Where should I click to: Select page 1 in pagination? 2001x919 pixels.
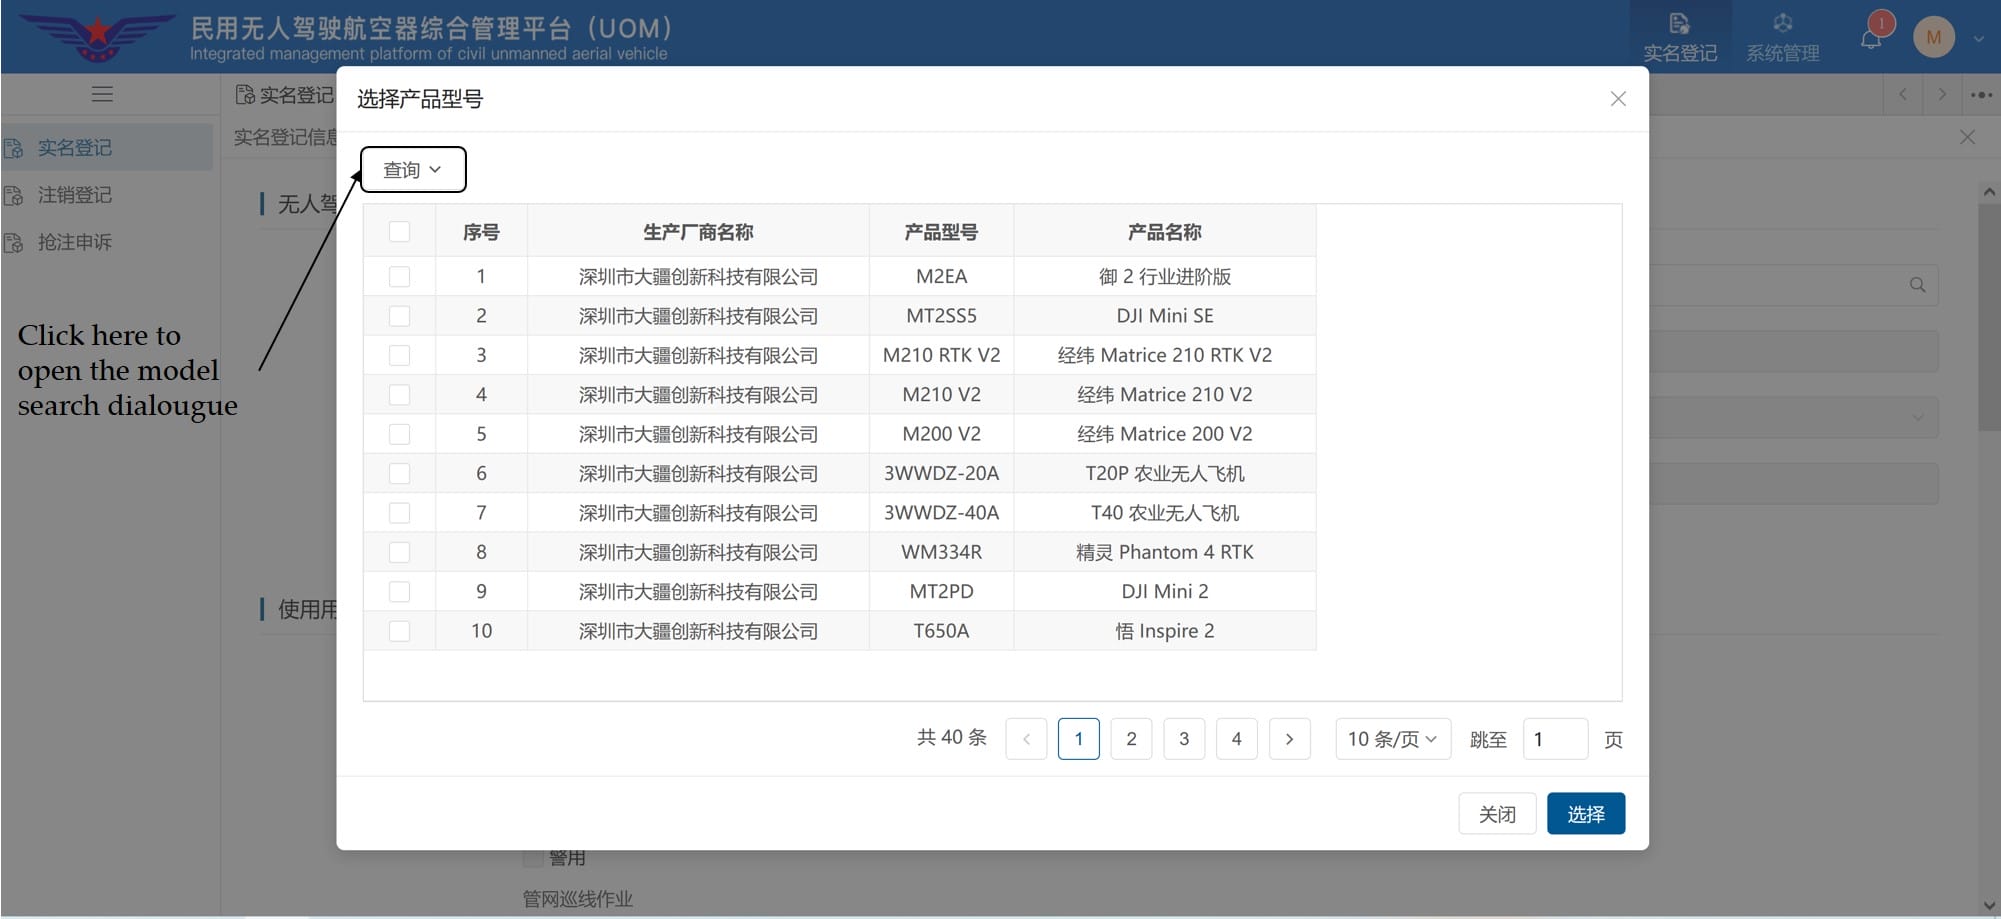(1078, 739)
